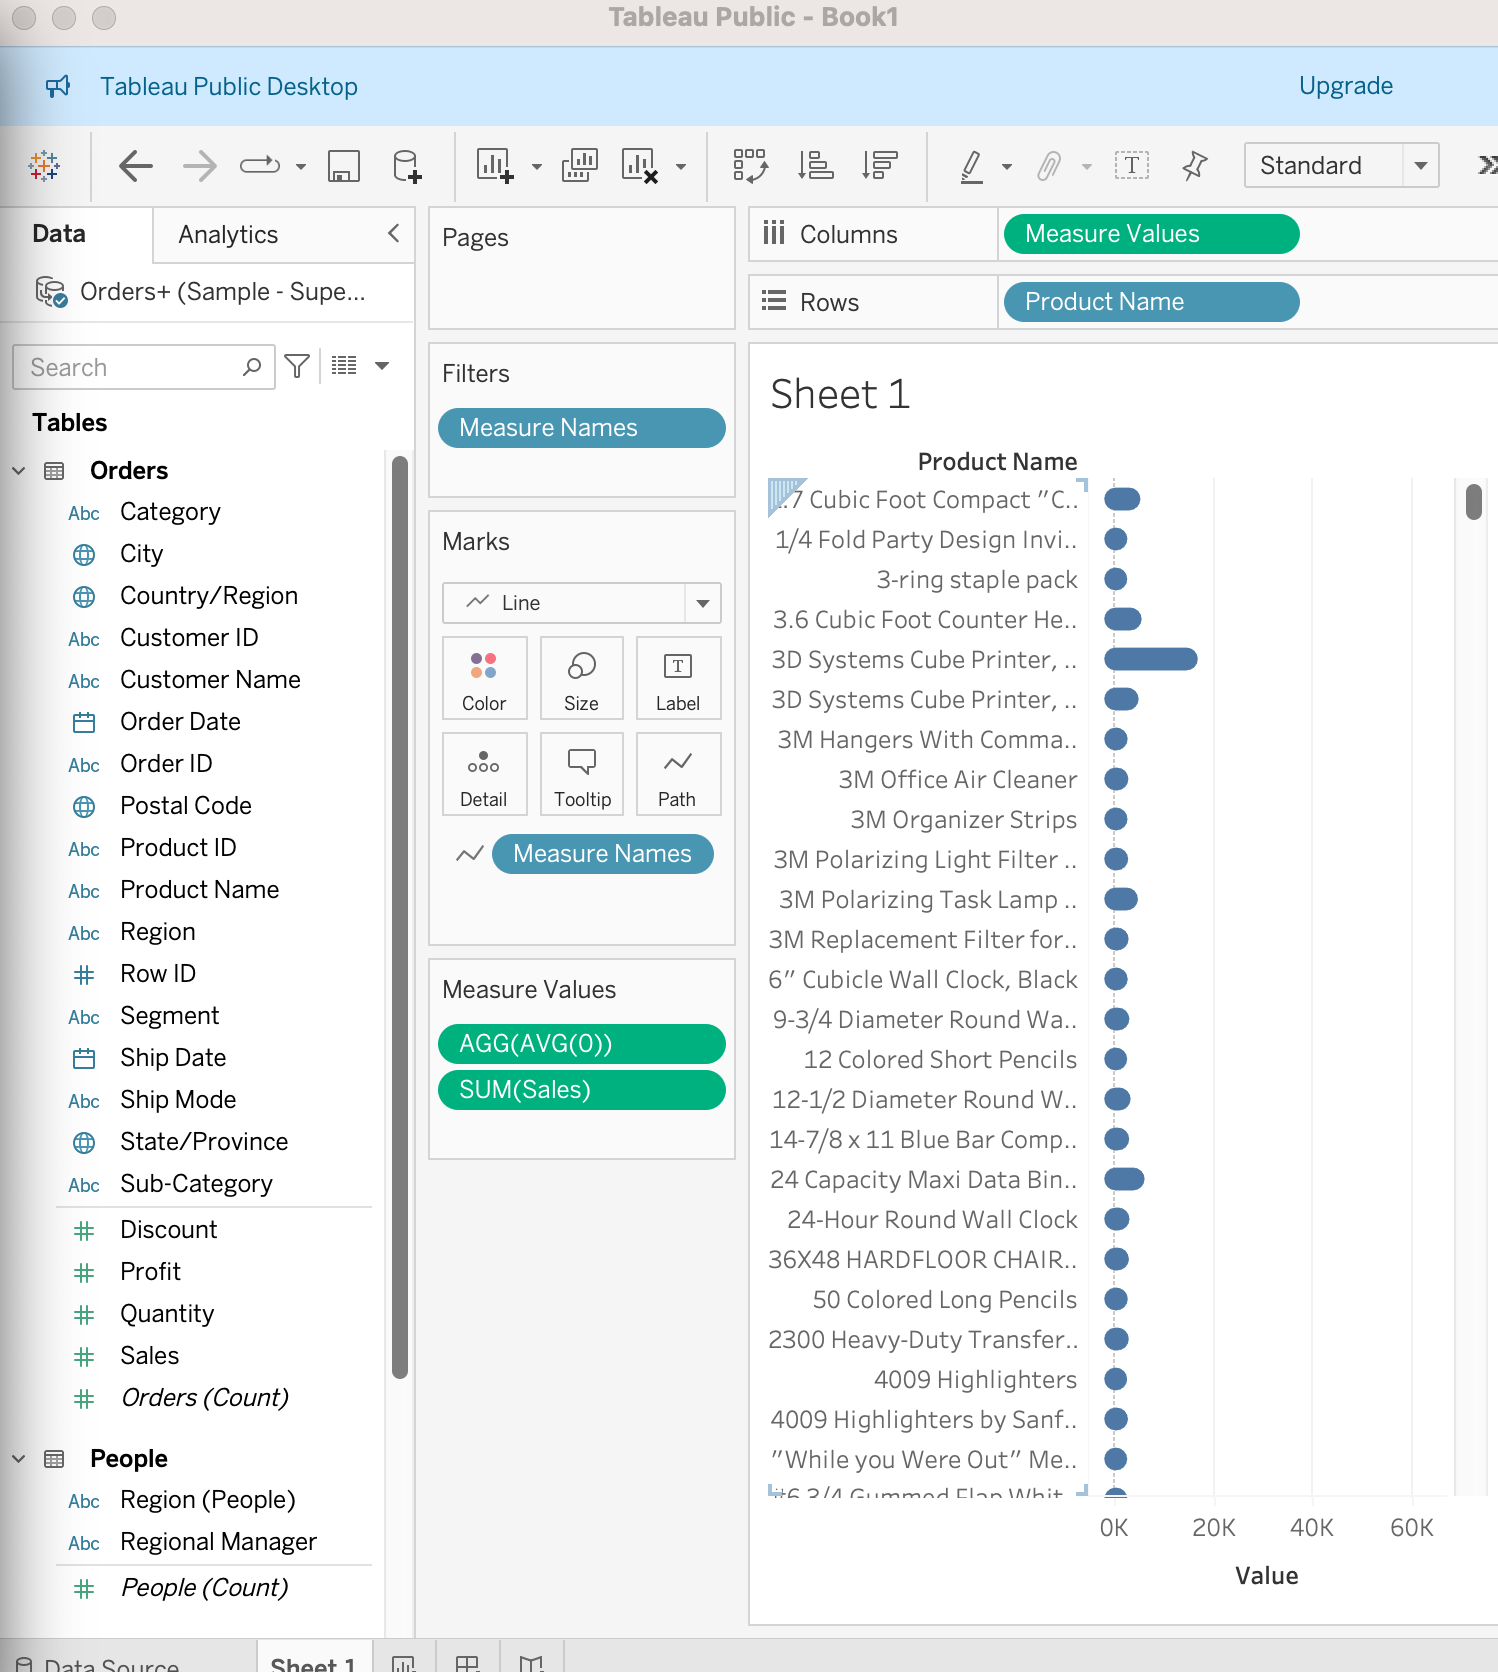1498x1672 pixels.
Task: Click the filter funnel icon in Data pane
Action: coord(297,366)
